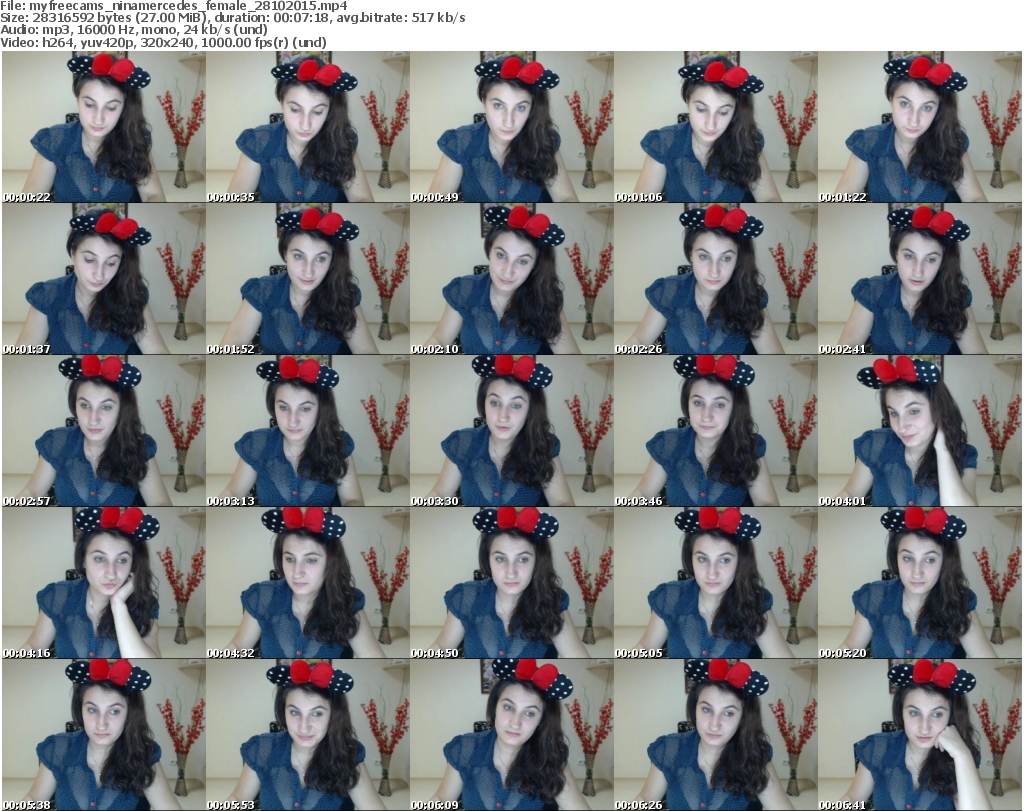Click the Audio mp3 info line

click(x=134, y=30)
